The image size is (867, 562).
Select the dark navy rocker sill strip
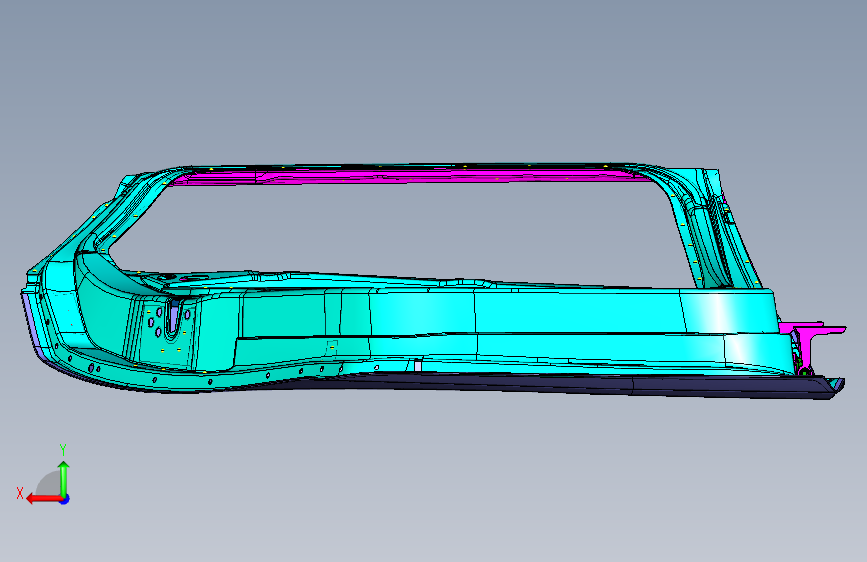[x=581, y=385]
